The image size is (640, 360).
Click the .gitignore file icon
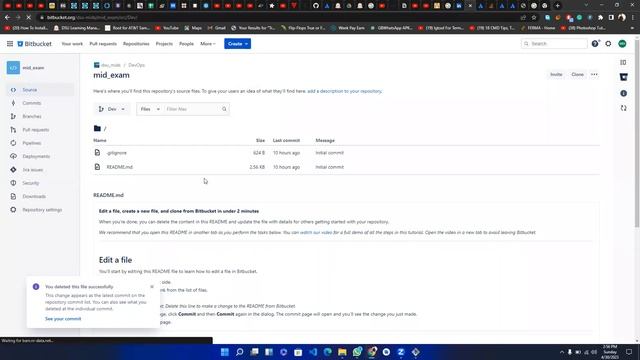[x=97, y=153]
